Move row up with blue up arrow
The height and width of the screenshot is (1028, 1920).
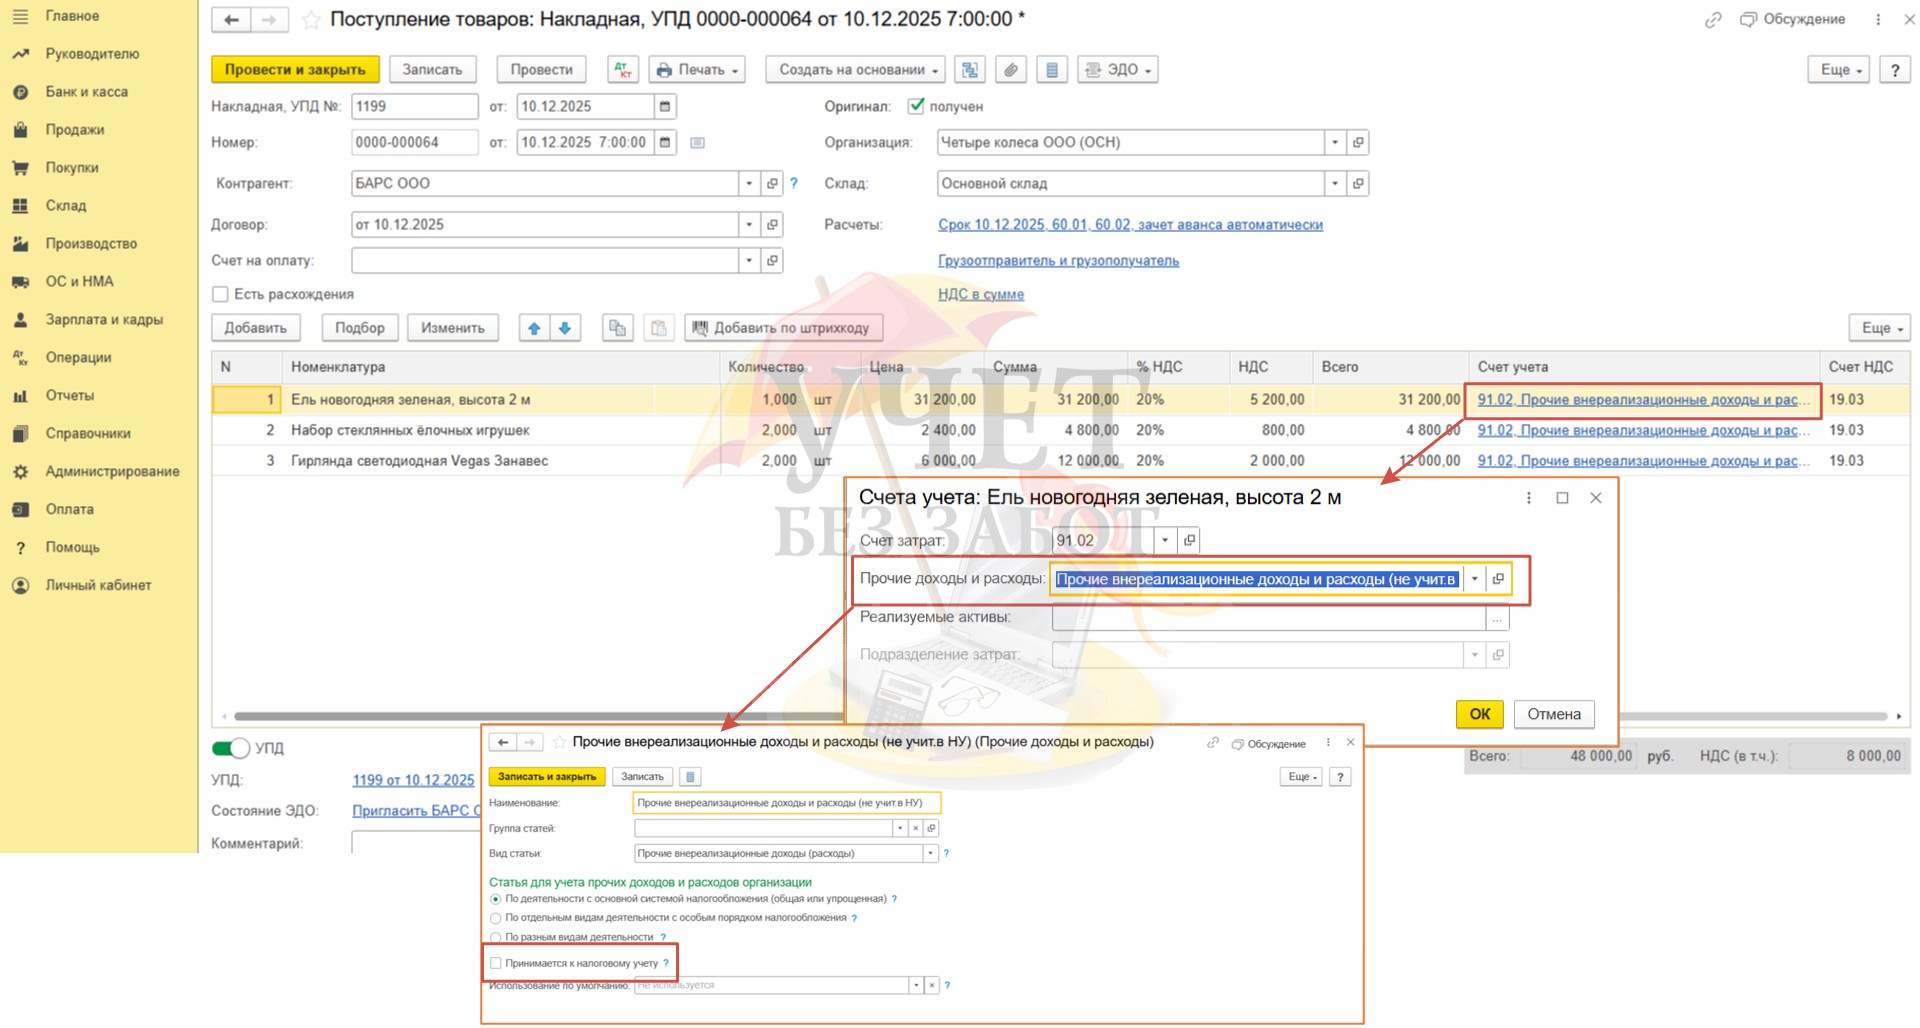pyautogui.click(x=534, y=328)
